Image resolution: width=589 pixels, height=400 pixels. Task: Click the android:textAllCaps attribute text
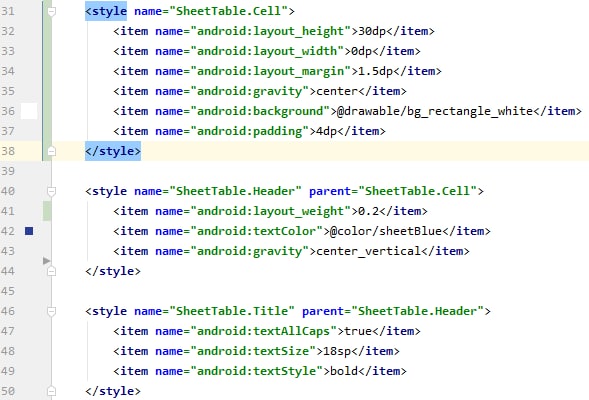(263, 331)
